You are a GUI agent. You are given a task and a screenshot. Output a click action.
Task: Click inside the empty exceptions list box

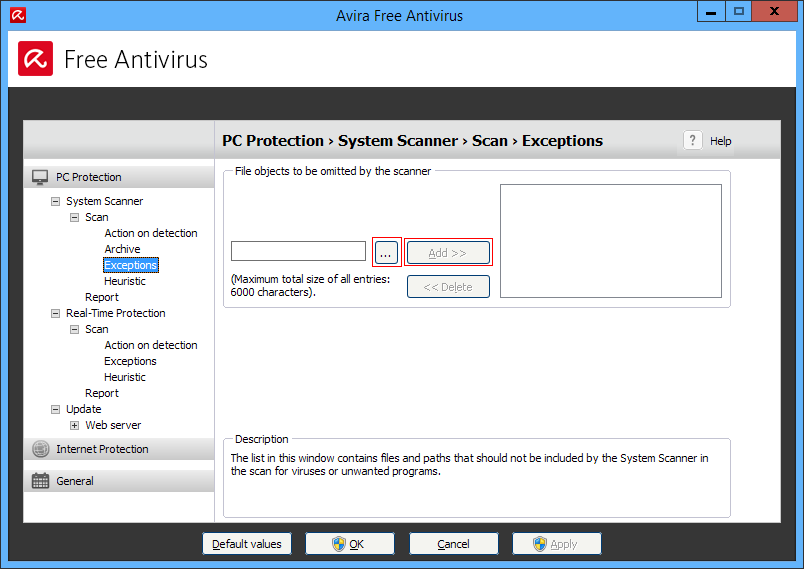tap(610, 240)
